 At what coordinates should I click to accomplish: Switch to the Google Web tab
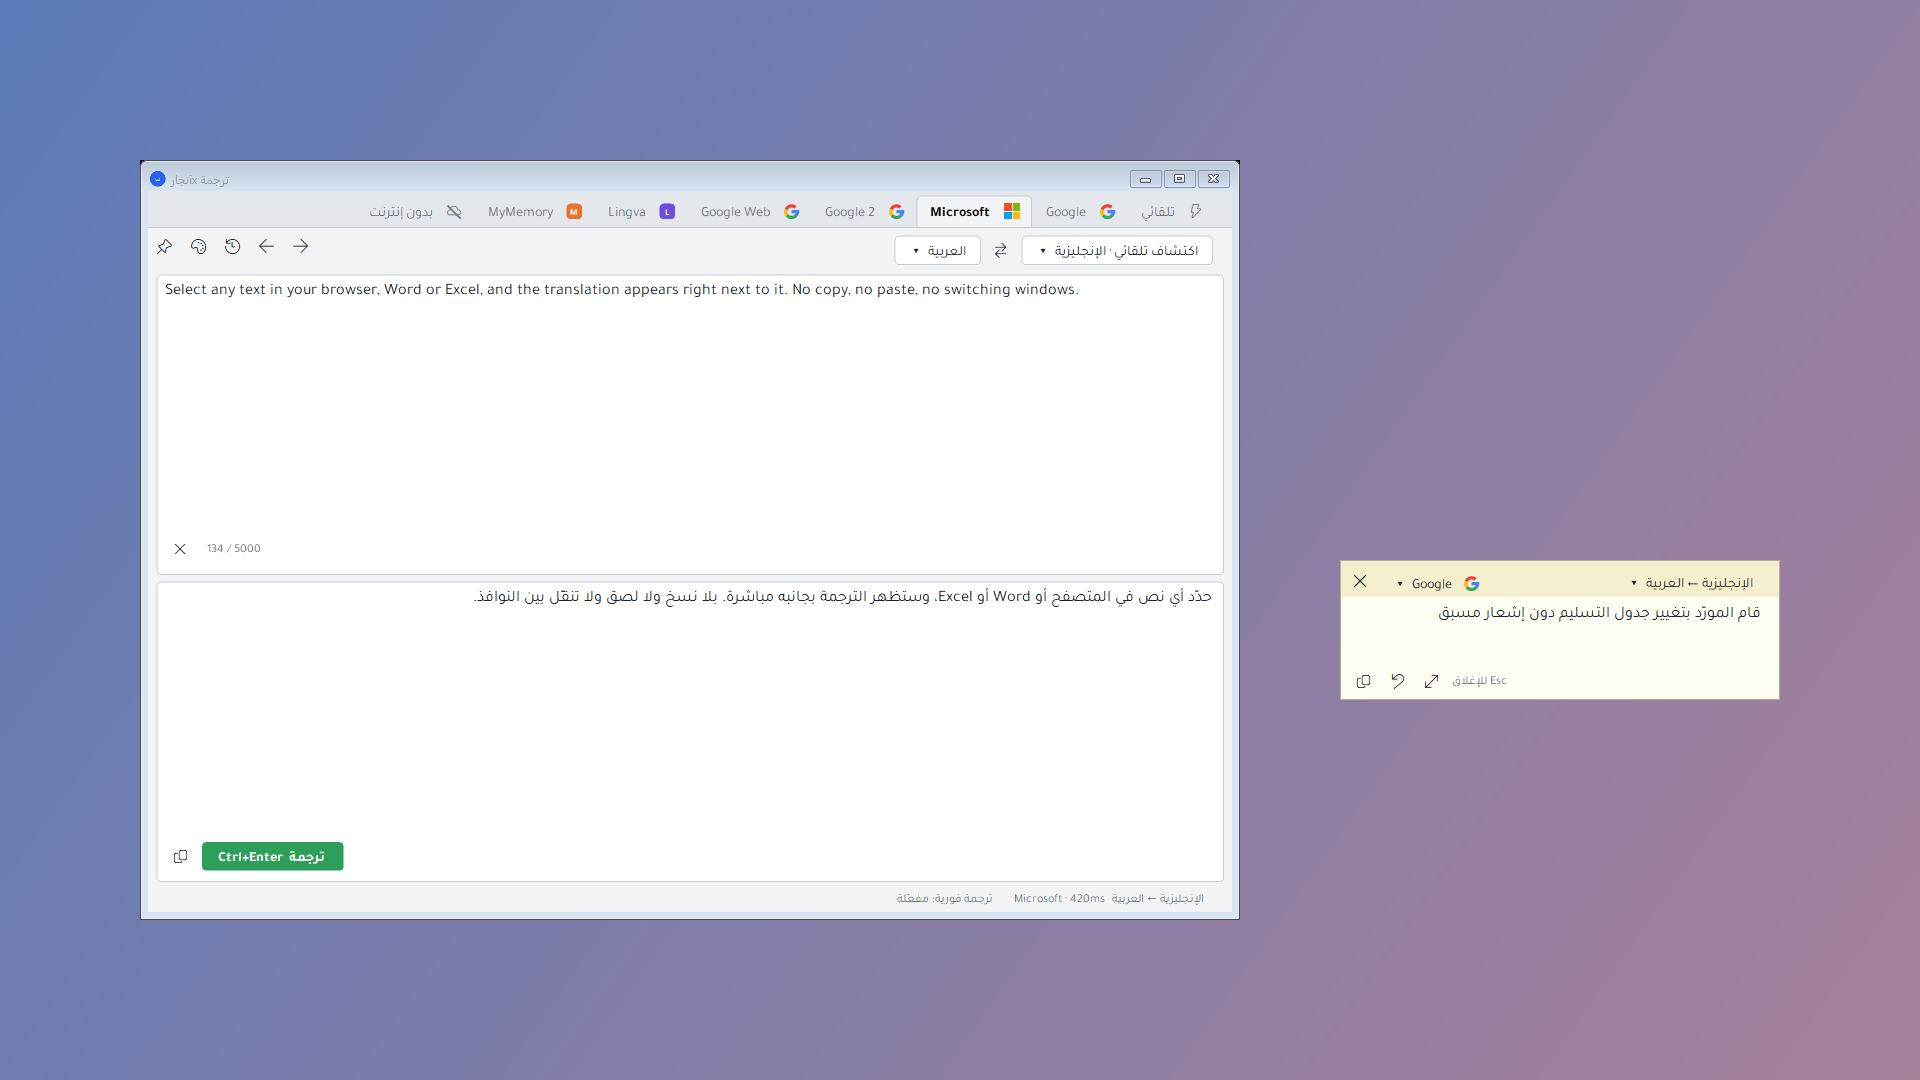749,212
